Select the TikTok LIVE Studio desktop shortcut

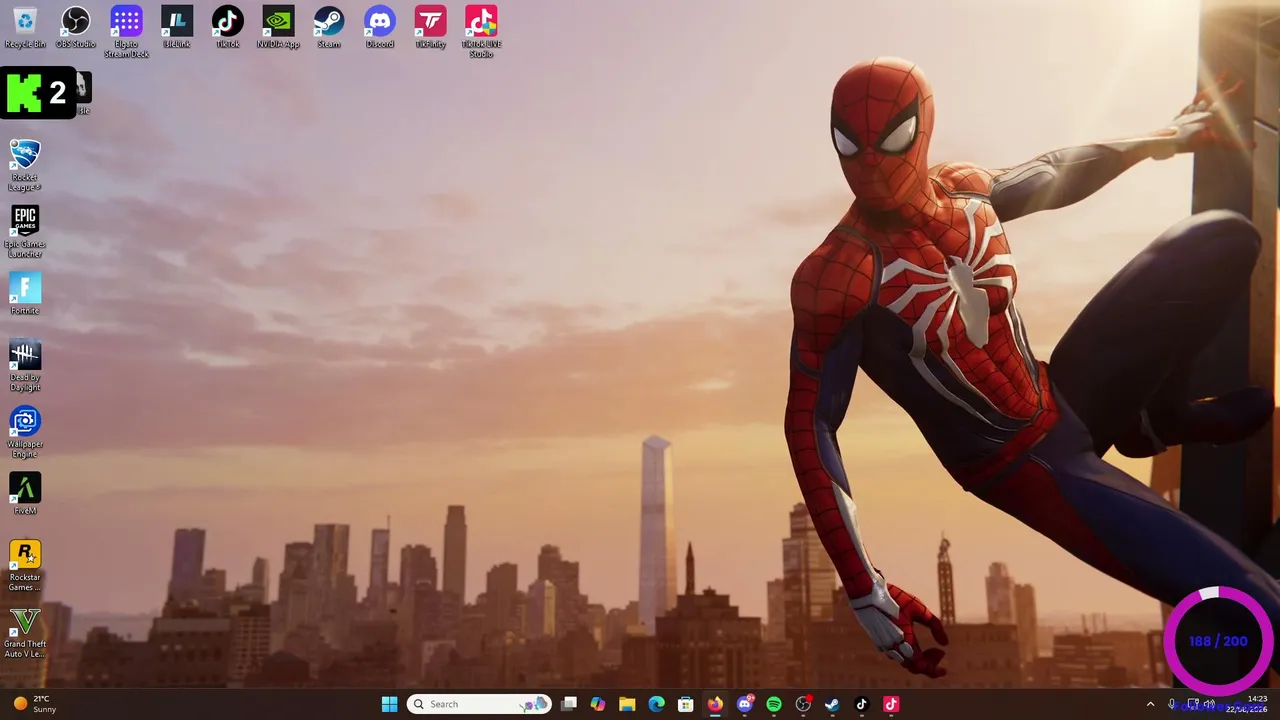[481, 32]
